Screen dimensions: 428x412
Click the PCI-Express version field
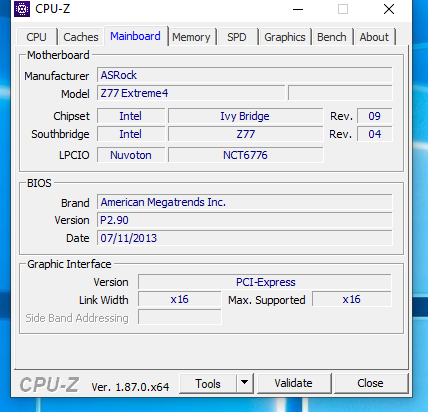[x=265, y=282]
